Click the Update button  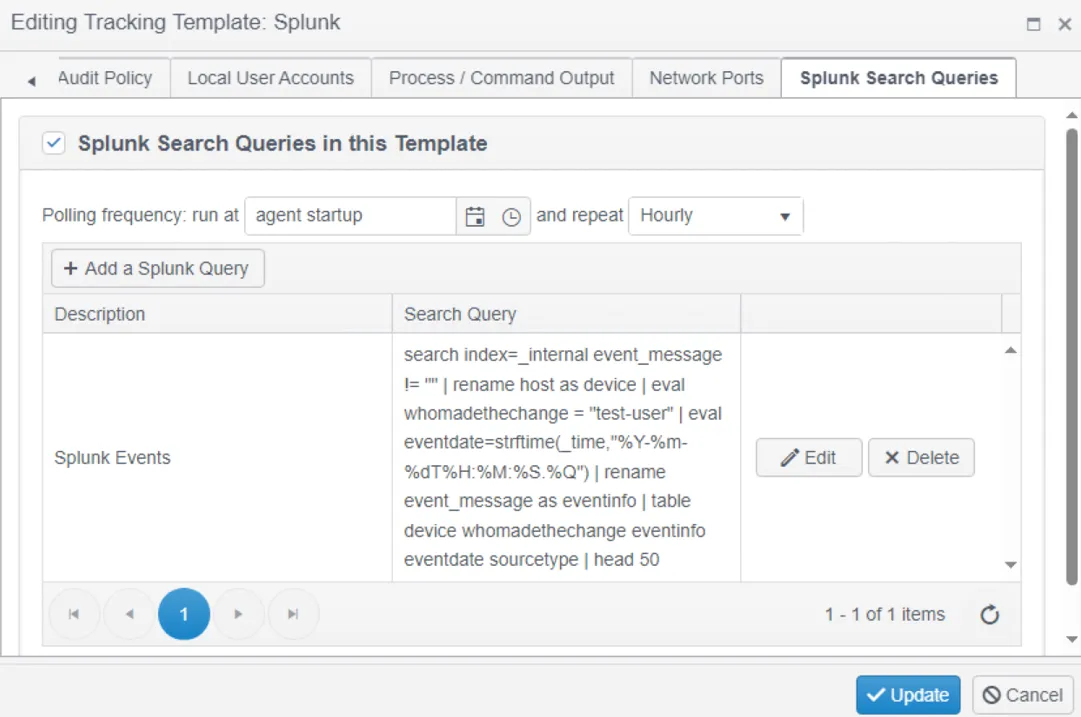coord(908,695)
